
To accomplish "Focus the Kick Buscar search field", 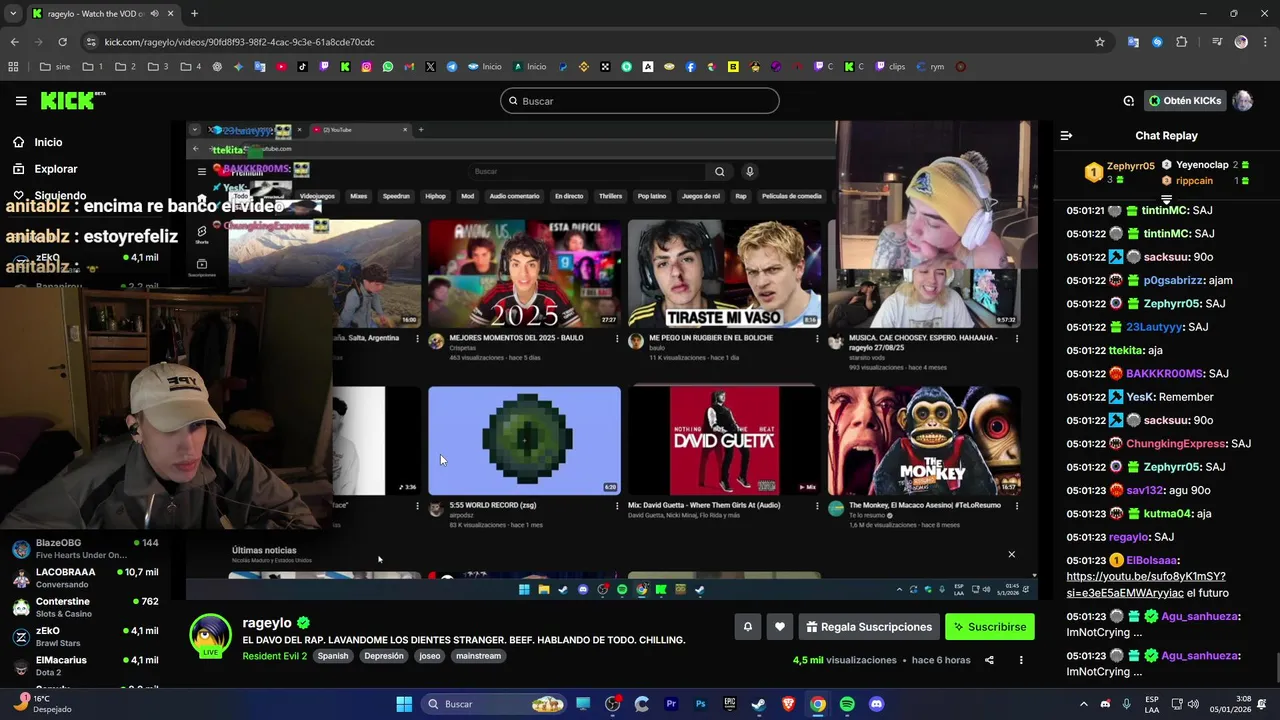I will pyautogui.click(x=640, y=101).
